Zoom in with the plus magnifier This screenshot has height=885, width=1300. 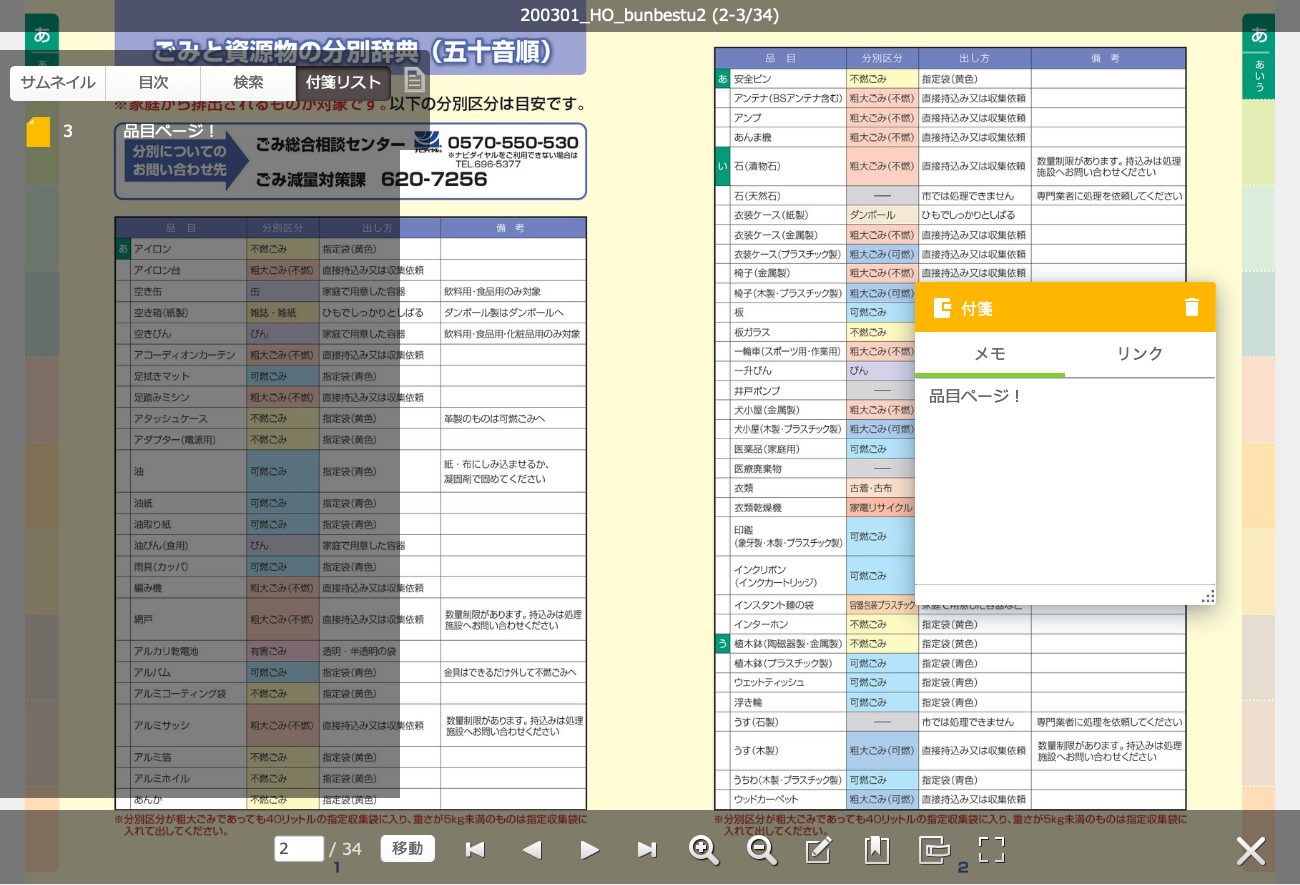tap(704, 850)
